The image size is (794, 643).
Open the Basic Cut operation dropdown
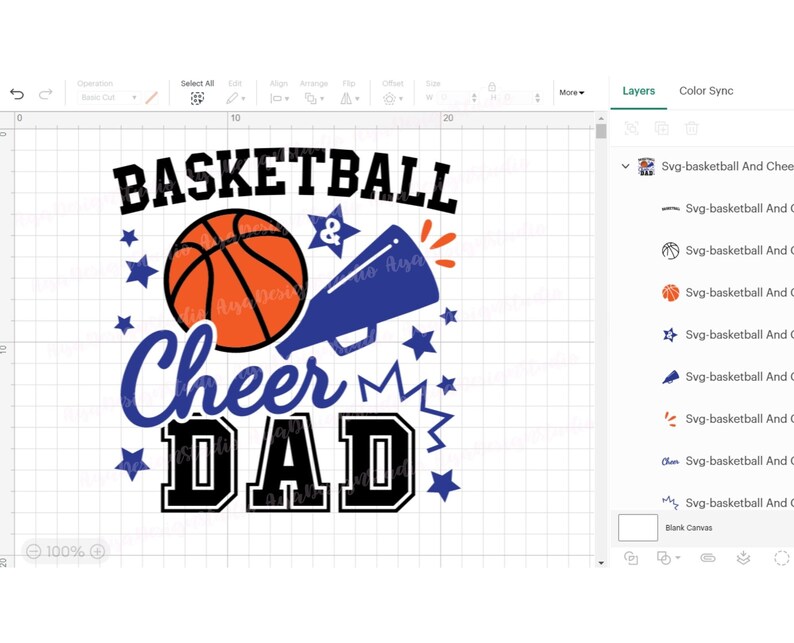coord(109,97)
